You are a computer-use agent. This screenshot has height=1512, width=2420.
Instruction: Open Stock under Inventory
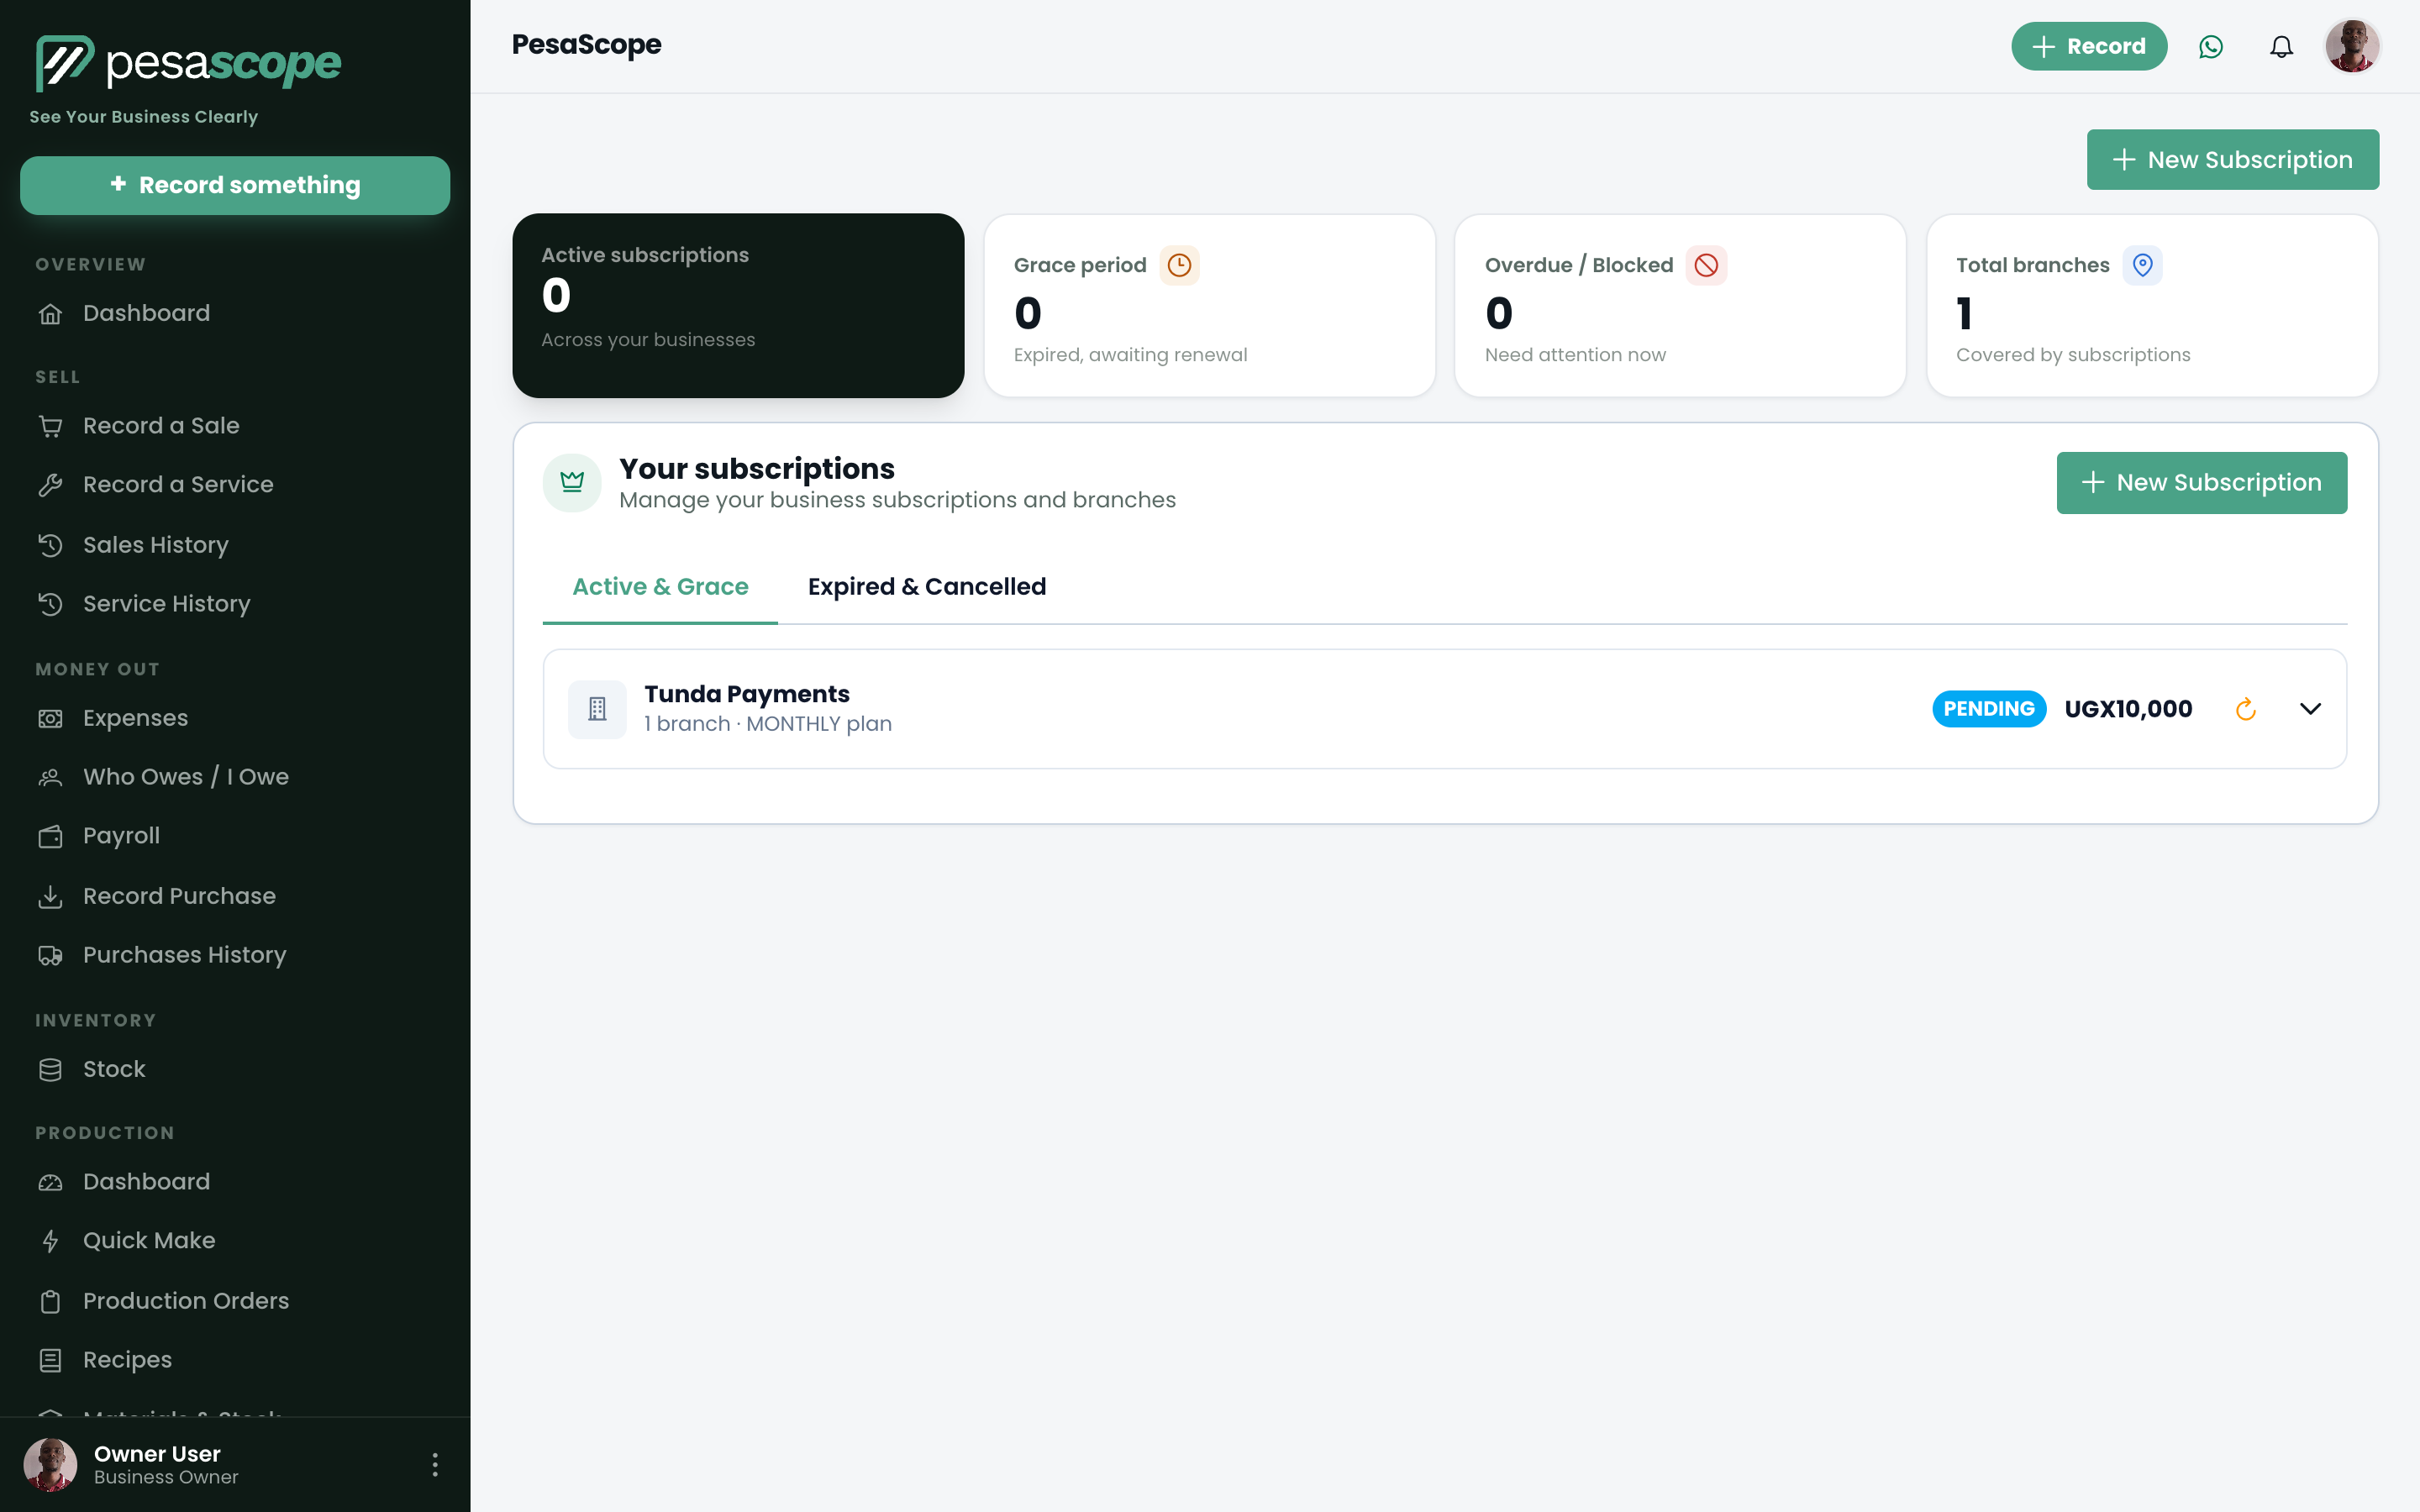click(x=235, y=1069)
